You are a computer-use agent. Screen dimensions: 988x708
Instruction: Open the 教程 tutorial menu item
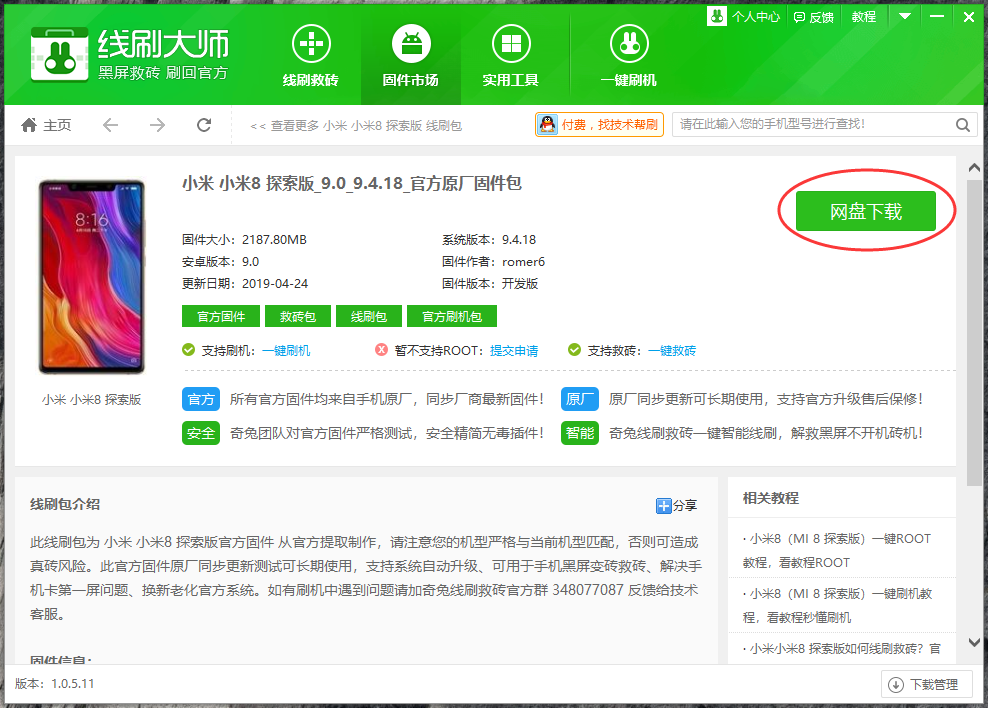click(x=864, y=17)
